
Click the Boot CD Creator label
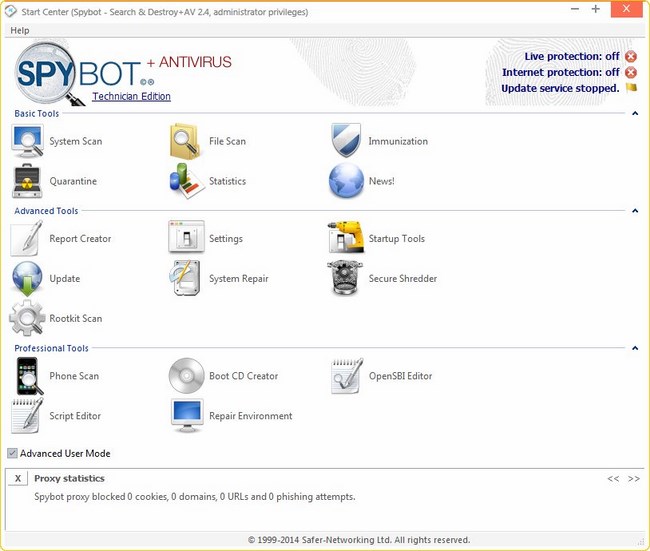click(244, 376)
